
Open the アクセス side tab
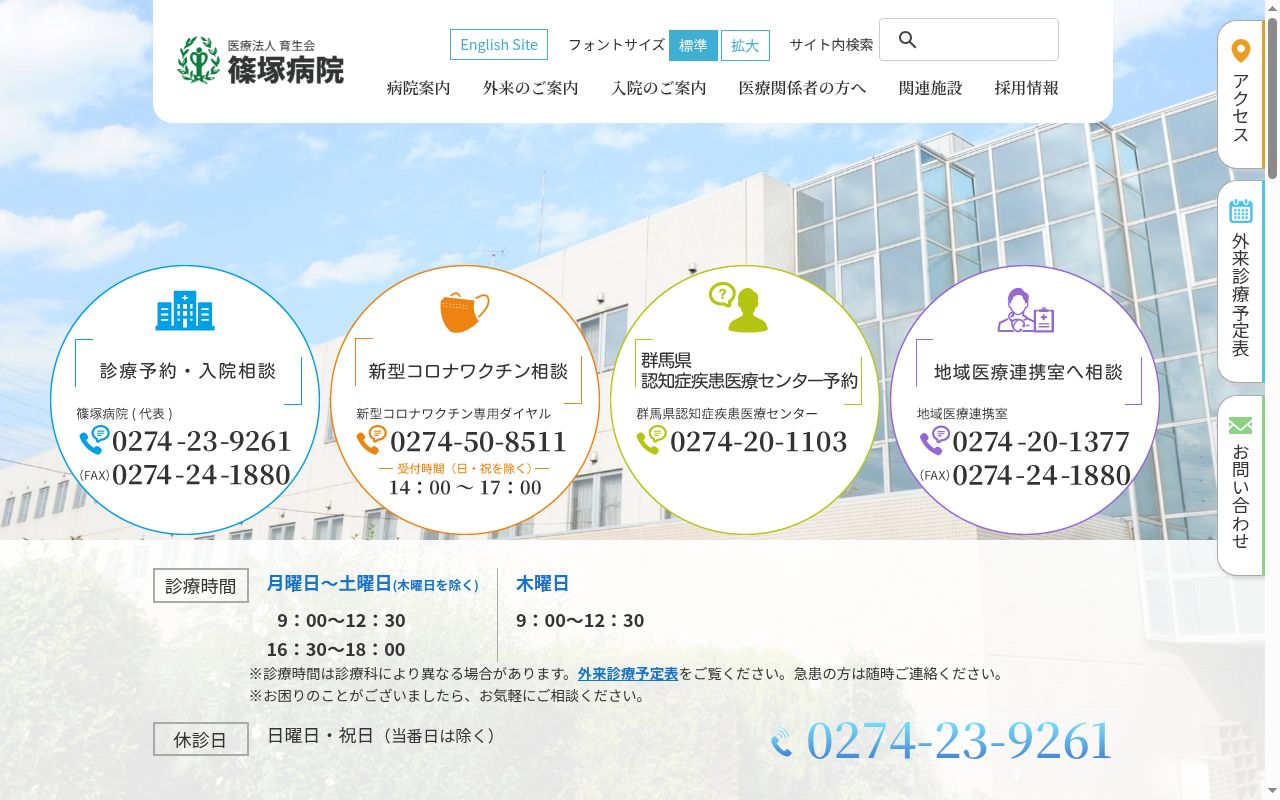pos(1240,94)
